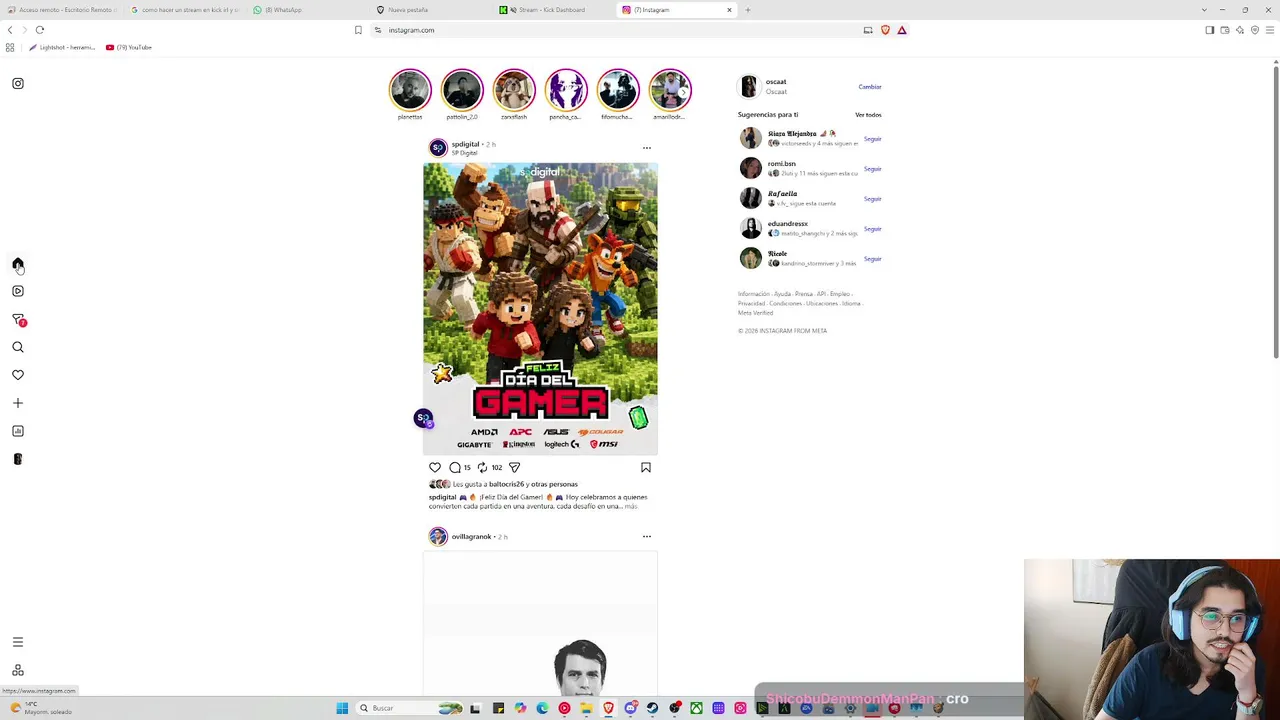1280x720 pixels.
Task: Open a new browser tab
Action: (x=748, y=10)
